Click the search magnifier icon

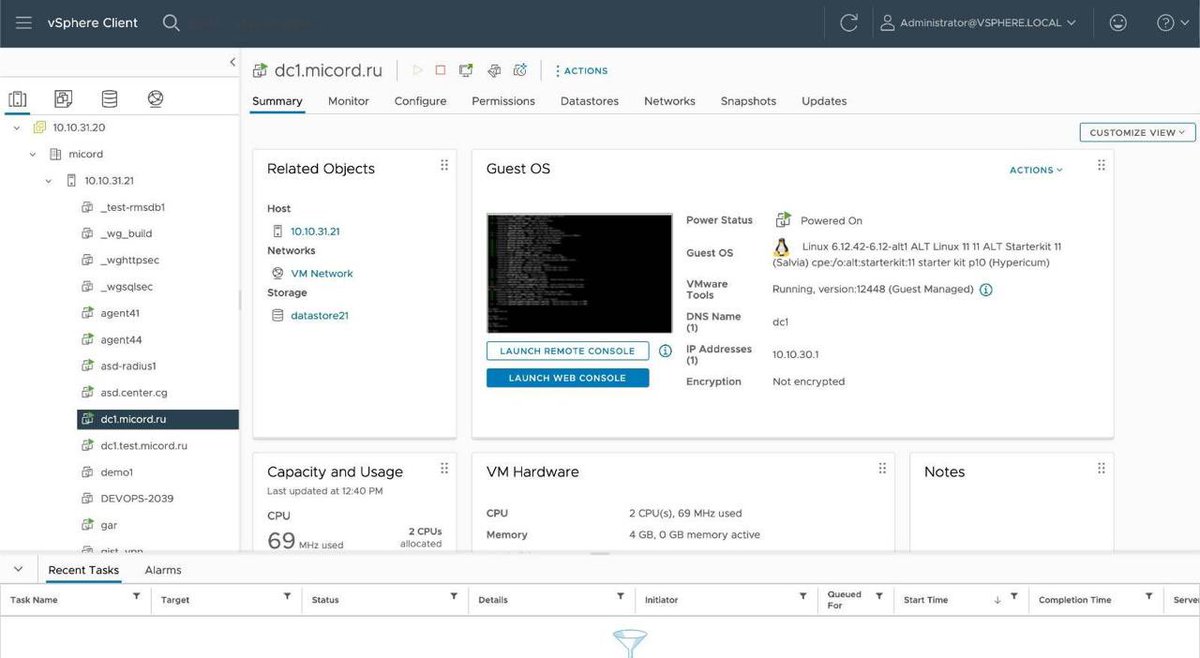(171, 22)
